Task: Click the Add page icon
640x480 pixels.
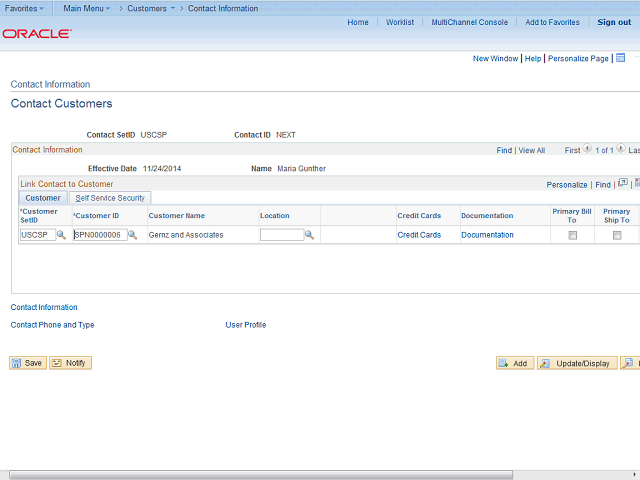Action: (503, 363)
